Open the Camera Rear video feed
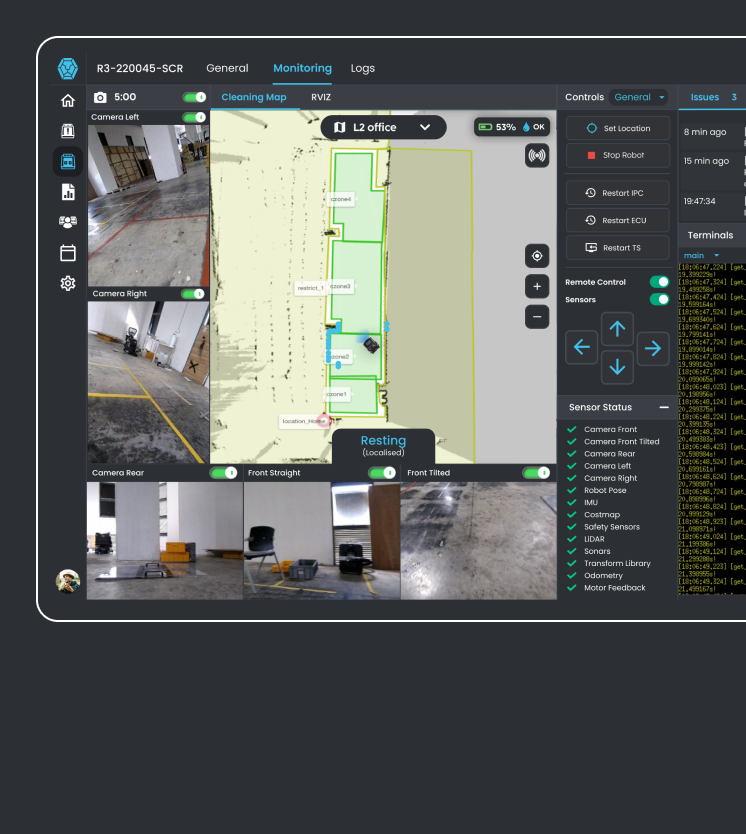The height and width of the screenshot is (834, 746). [x=165, y=540]
